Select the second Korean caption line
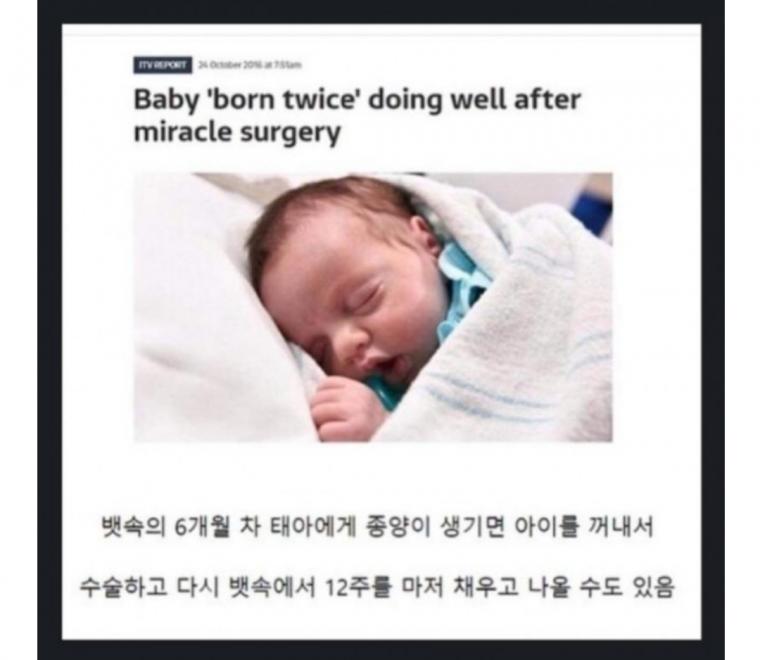Image resolution: width=760 pixels, height=660 pixels. [377, 587]
